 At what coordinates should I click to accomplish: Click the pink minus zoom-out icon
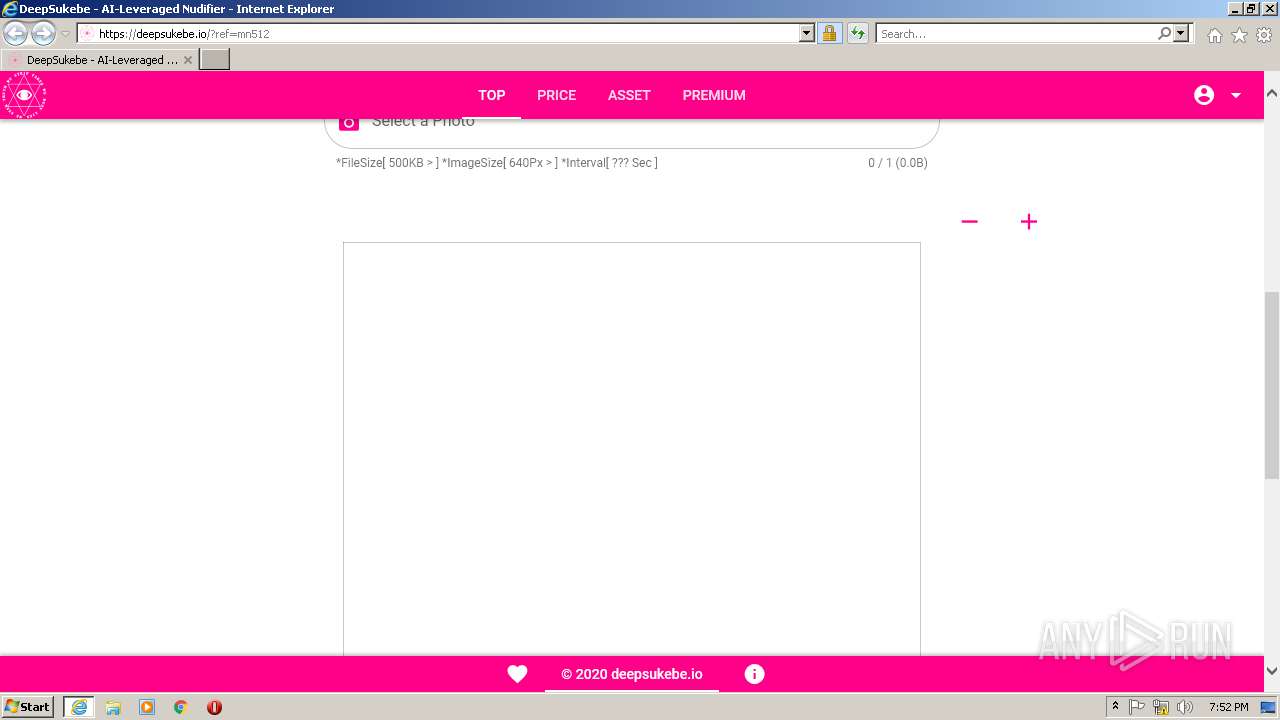[x=969, y=221]
